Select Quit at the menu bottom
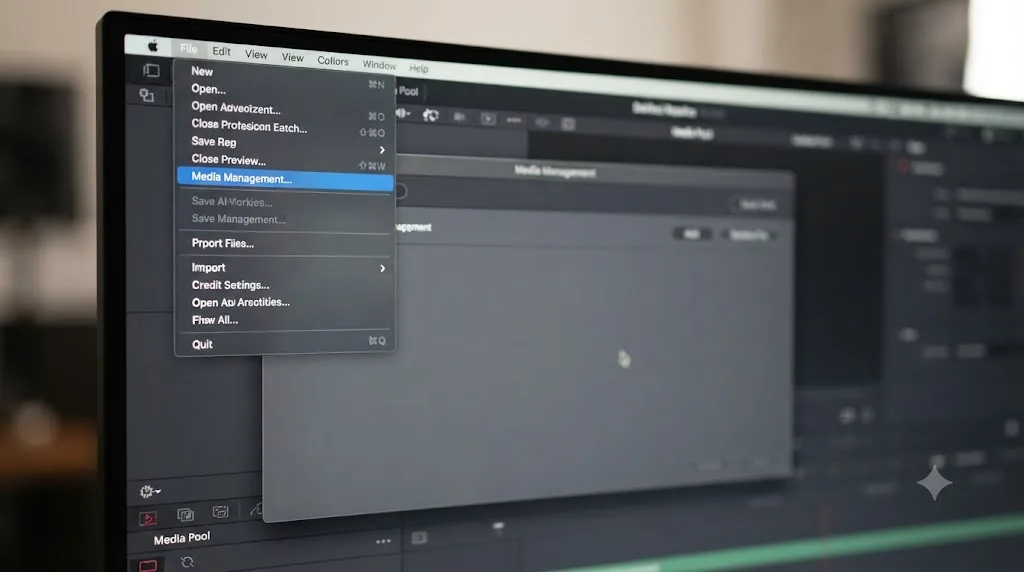Image resolution: width=1024 pixels, height=572 pixels. 285,344
